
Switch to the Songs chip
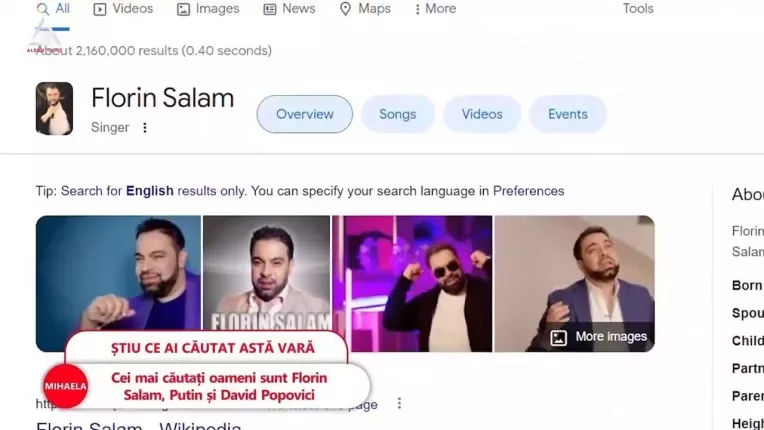[398, 114]
